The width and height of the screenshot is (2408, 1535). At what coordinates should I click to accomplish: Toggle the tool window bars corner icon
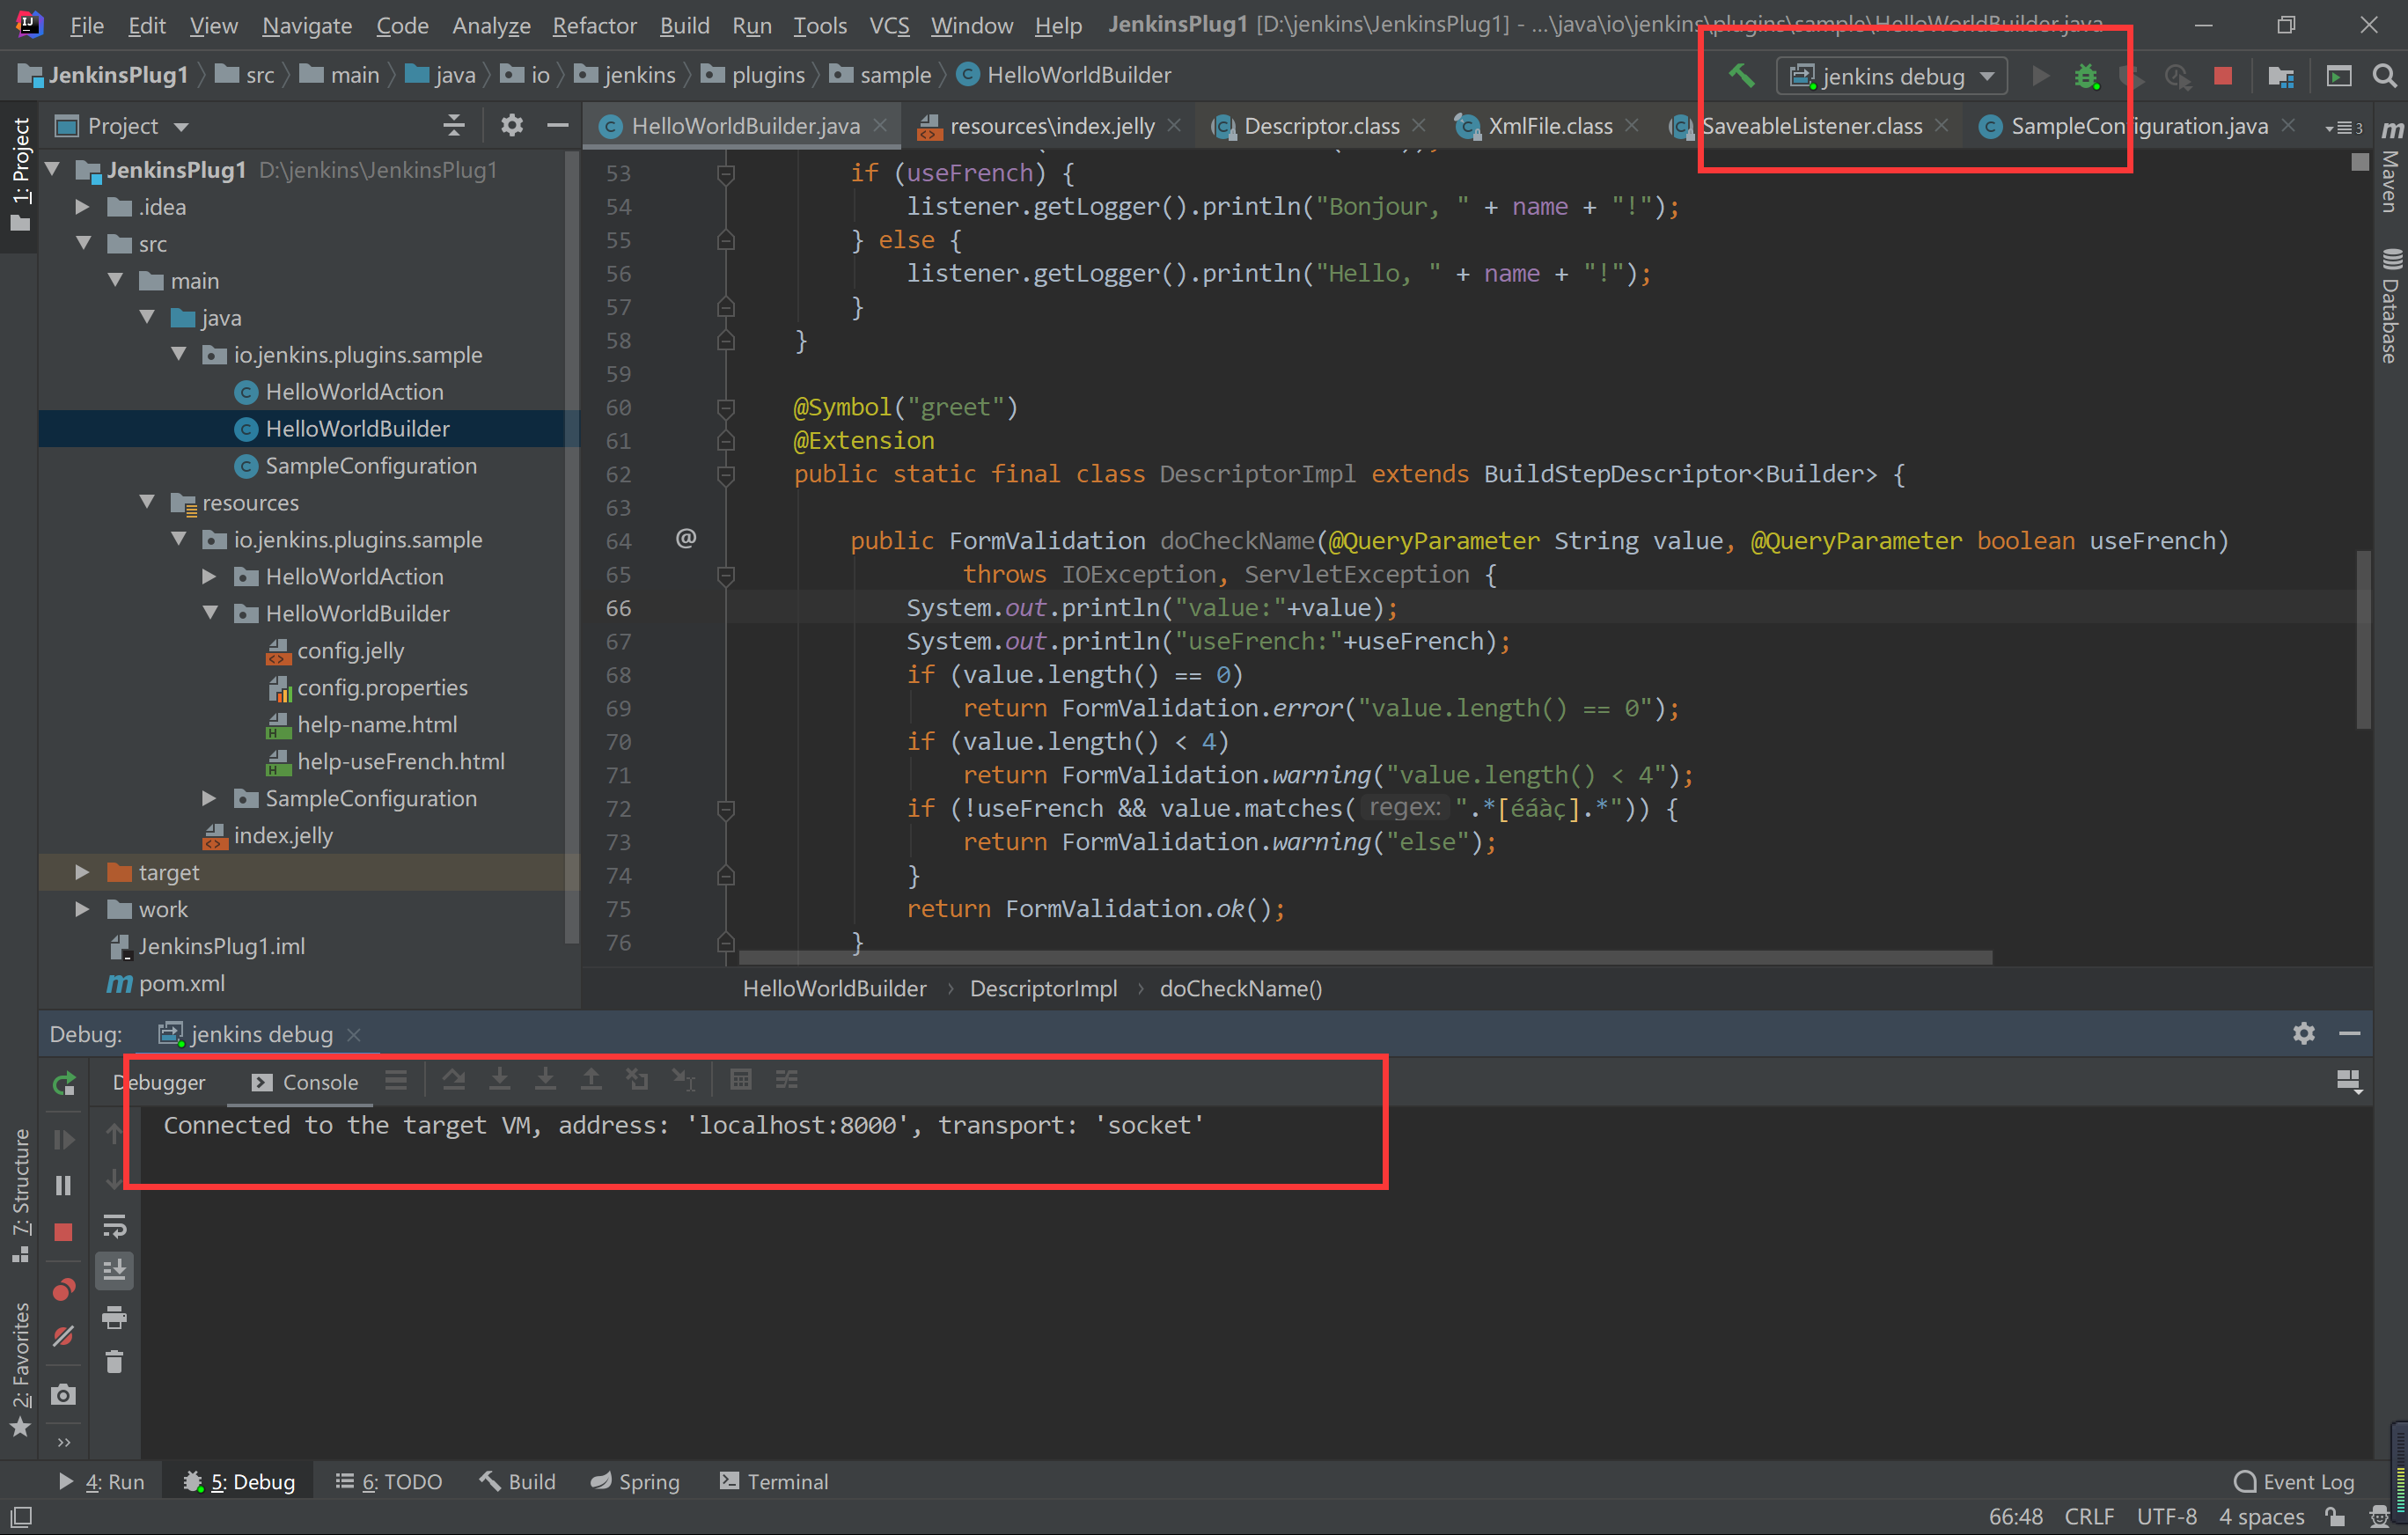[x=21, y=1516]
